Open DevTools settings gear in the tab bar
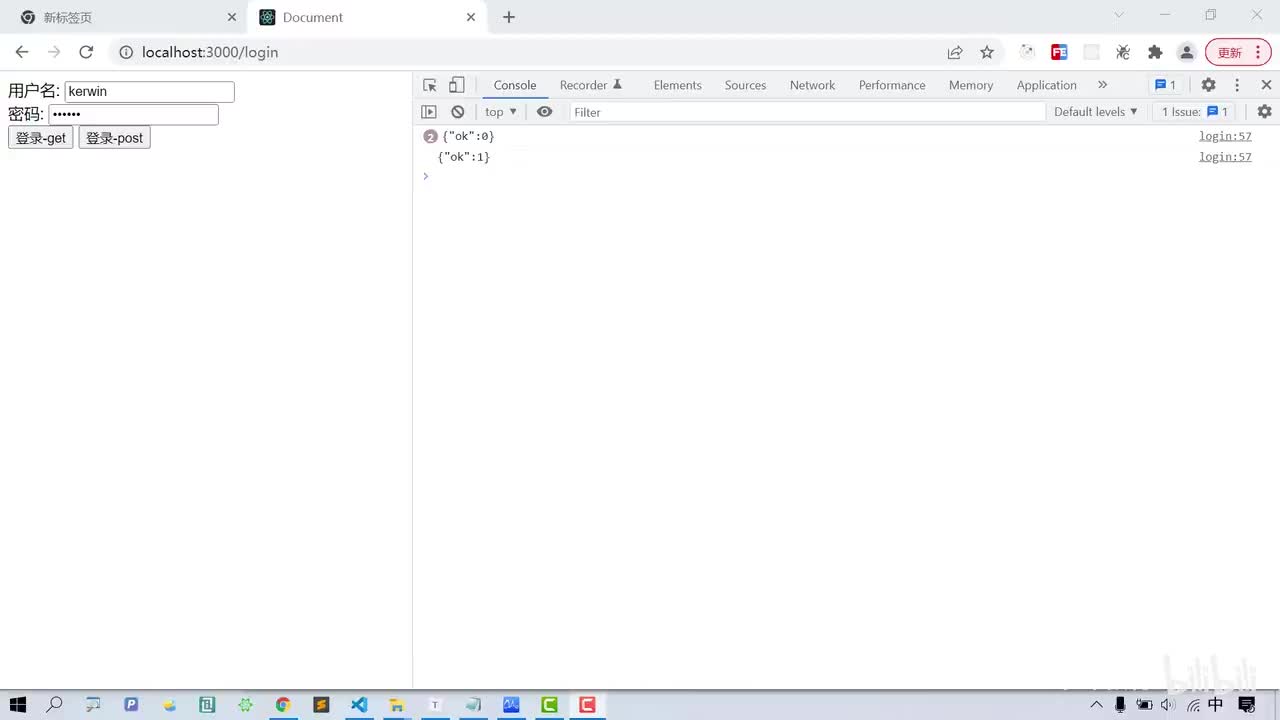 (x=1208, y=85)
